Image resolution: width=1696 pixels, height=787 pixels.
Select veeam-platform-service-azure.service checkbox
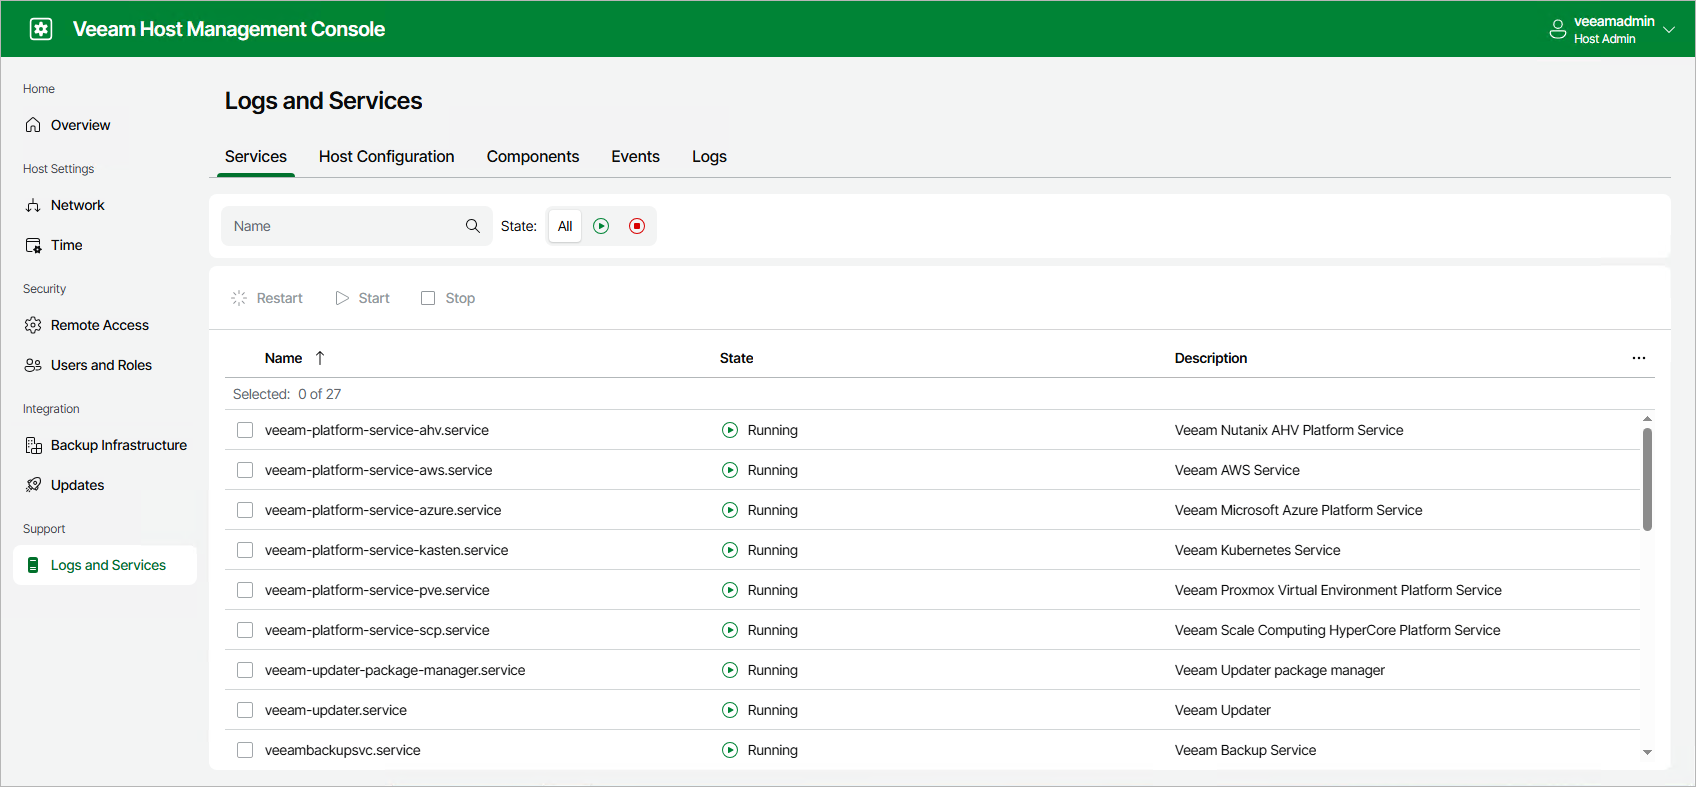[x=245, y=510]
